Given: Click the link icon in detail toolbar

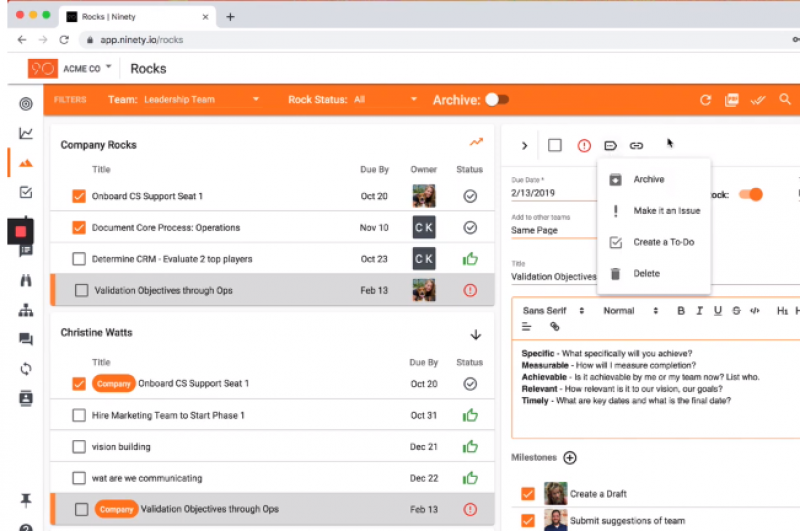Looking at the screenshot, I should (636, 146).
